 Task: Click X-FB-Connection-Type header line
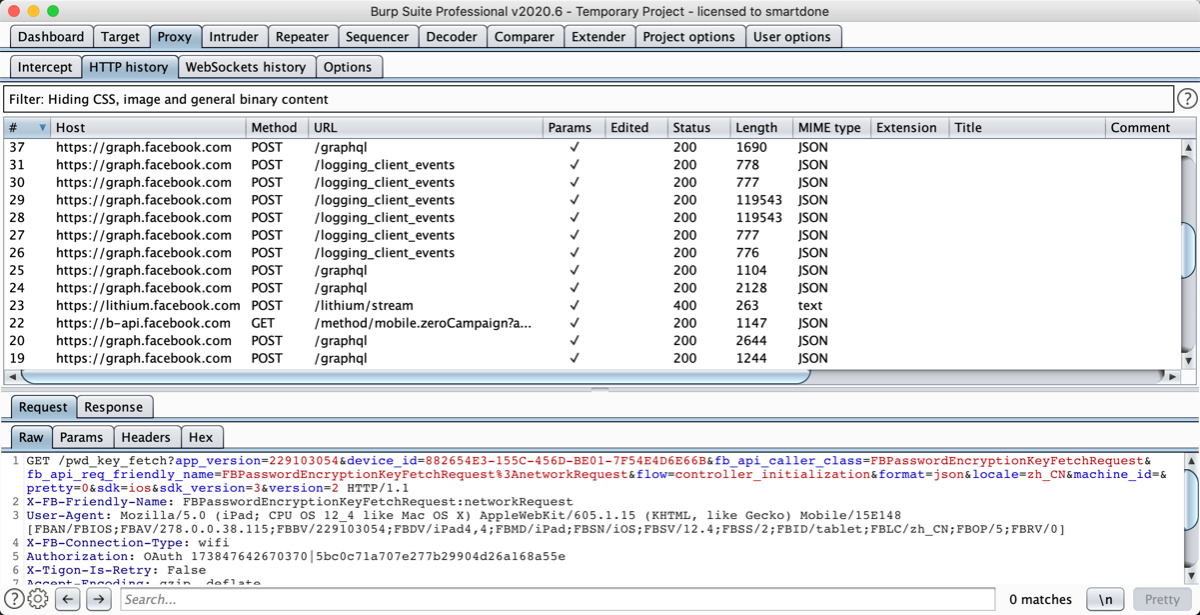[128, 542]
